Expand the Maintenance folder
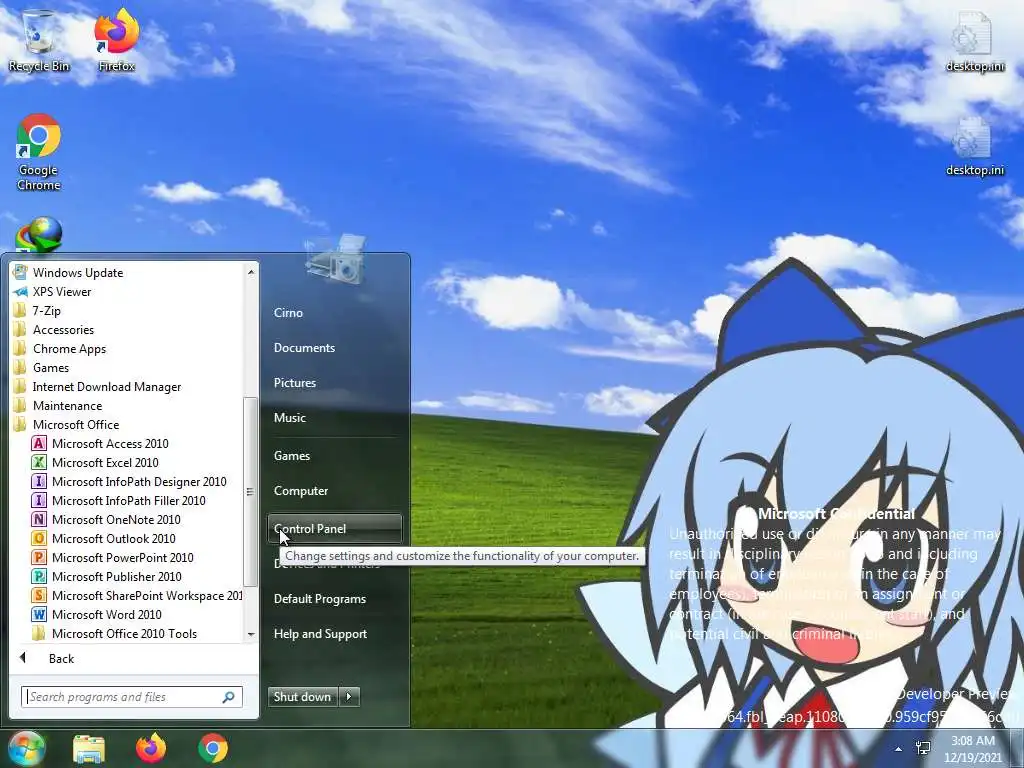Viewport: 1024px width, 768px height. coord(57,406)
